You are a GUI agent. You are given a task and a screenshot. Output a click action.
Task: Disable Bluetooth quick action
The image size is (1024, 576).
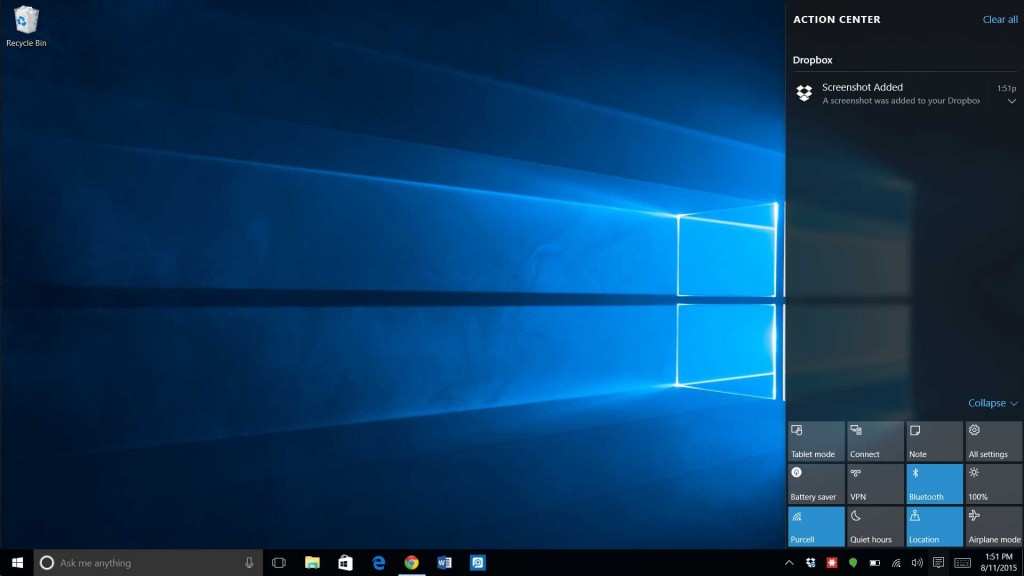(934, 483)
